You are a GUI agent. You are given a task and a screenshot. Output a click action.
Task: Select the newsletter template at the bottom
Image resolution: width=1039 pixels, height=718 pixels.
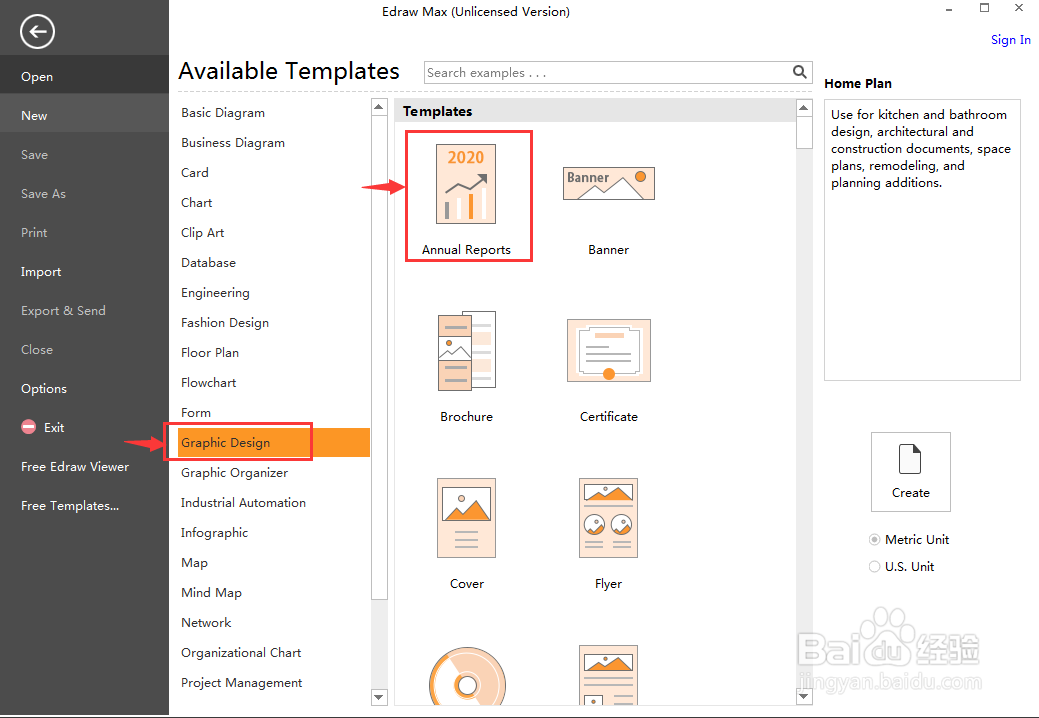[x=608, y=675]
